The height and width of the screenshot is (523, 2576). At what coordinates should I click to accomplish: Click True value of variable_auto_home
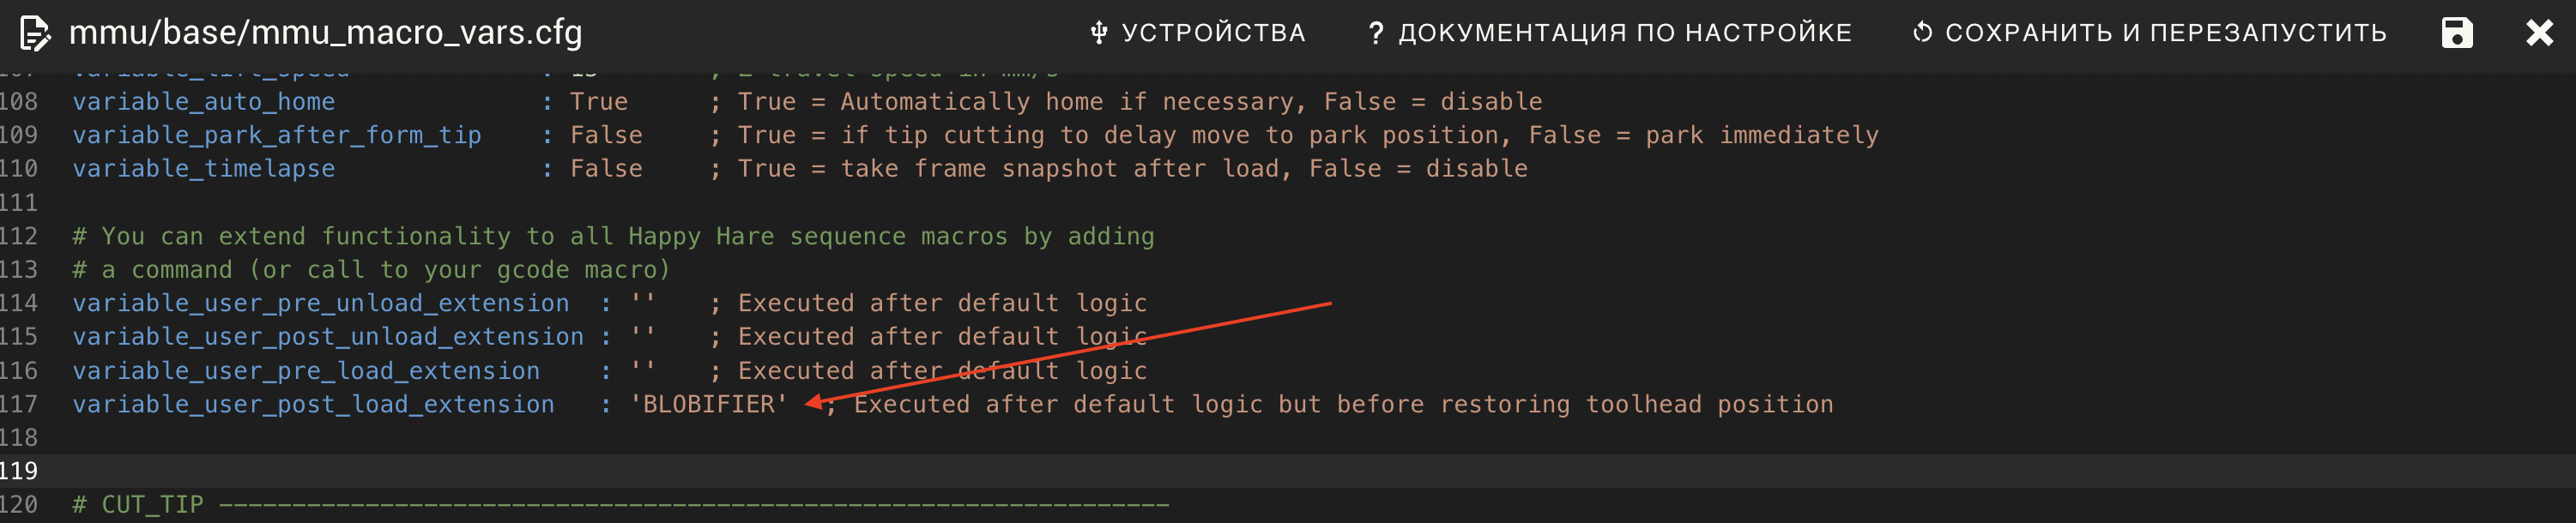[x=599, y=101]
